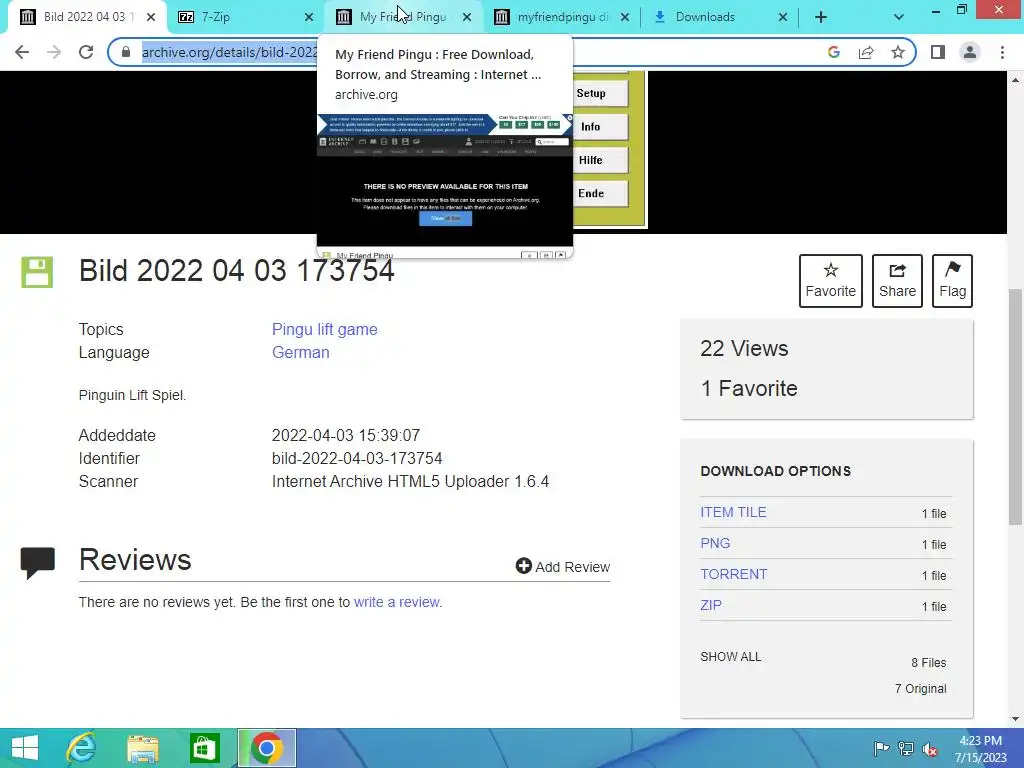Open the Windows Store taskbar icon
The width and height of the screenshot is (1024, 768).
(x=204, y=748)
